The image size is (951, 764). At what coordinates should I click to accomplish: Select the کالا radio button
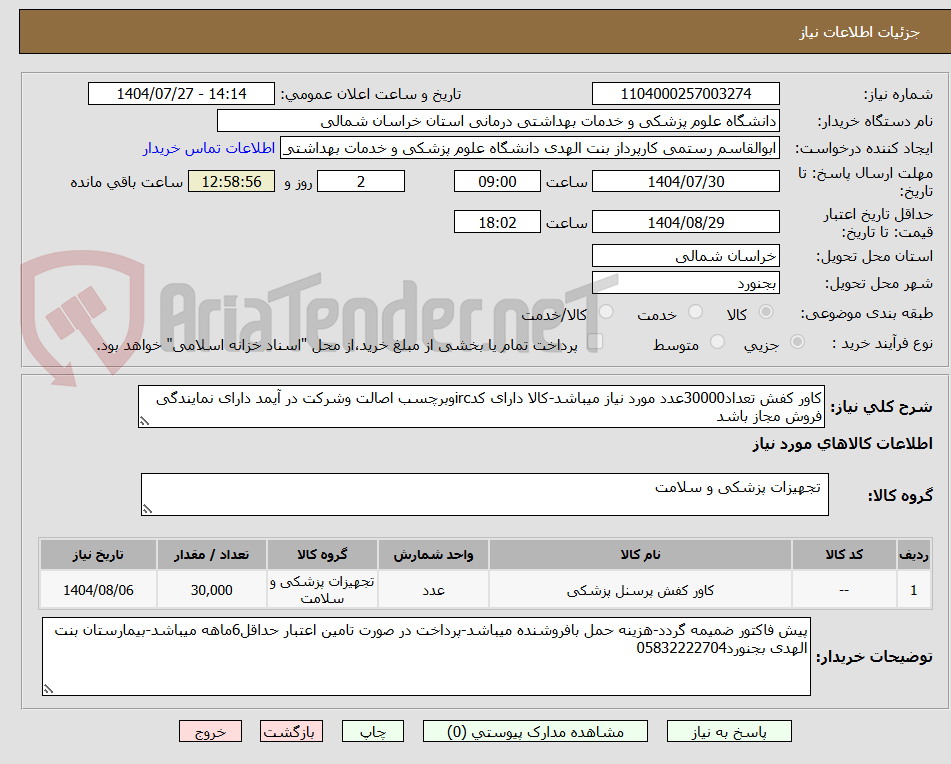click(x=766, y=312)
